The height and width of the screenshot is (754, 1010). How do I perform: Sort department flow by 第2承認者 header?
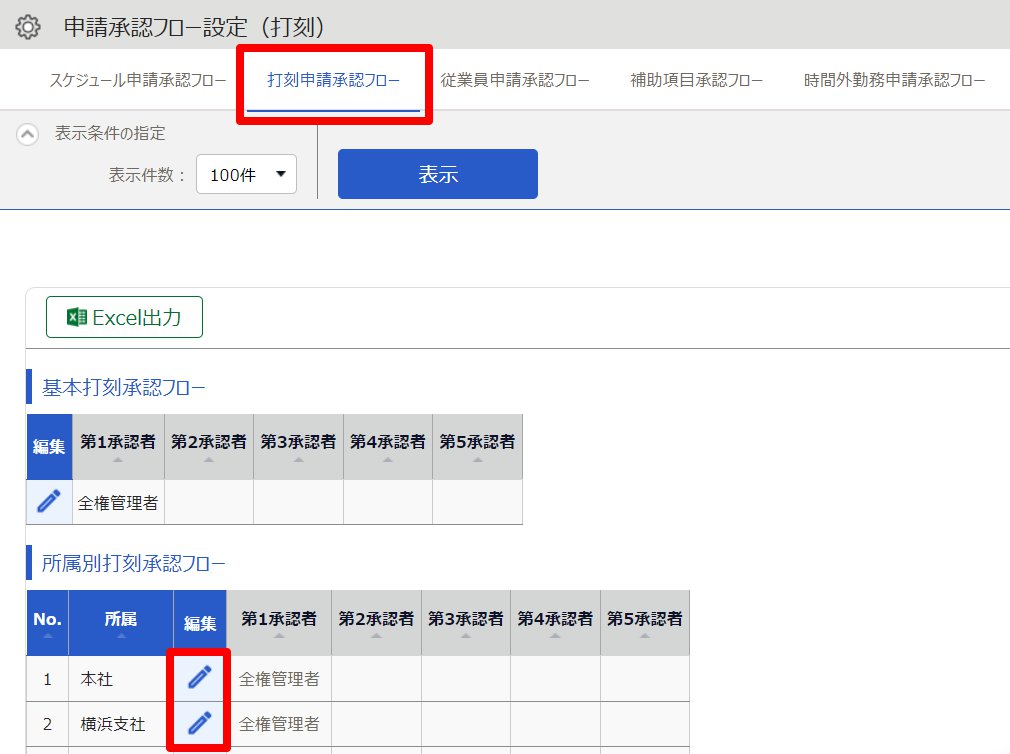coord(376,623)
